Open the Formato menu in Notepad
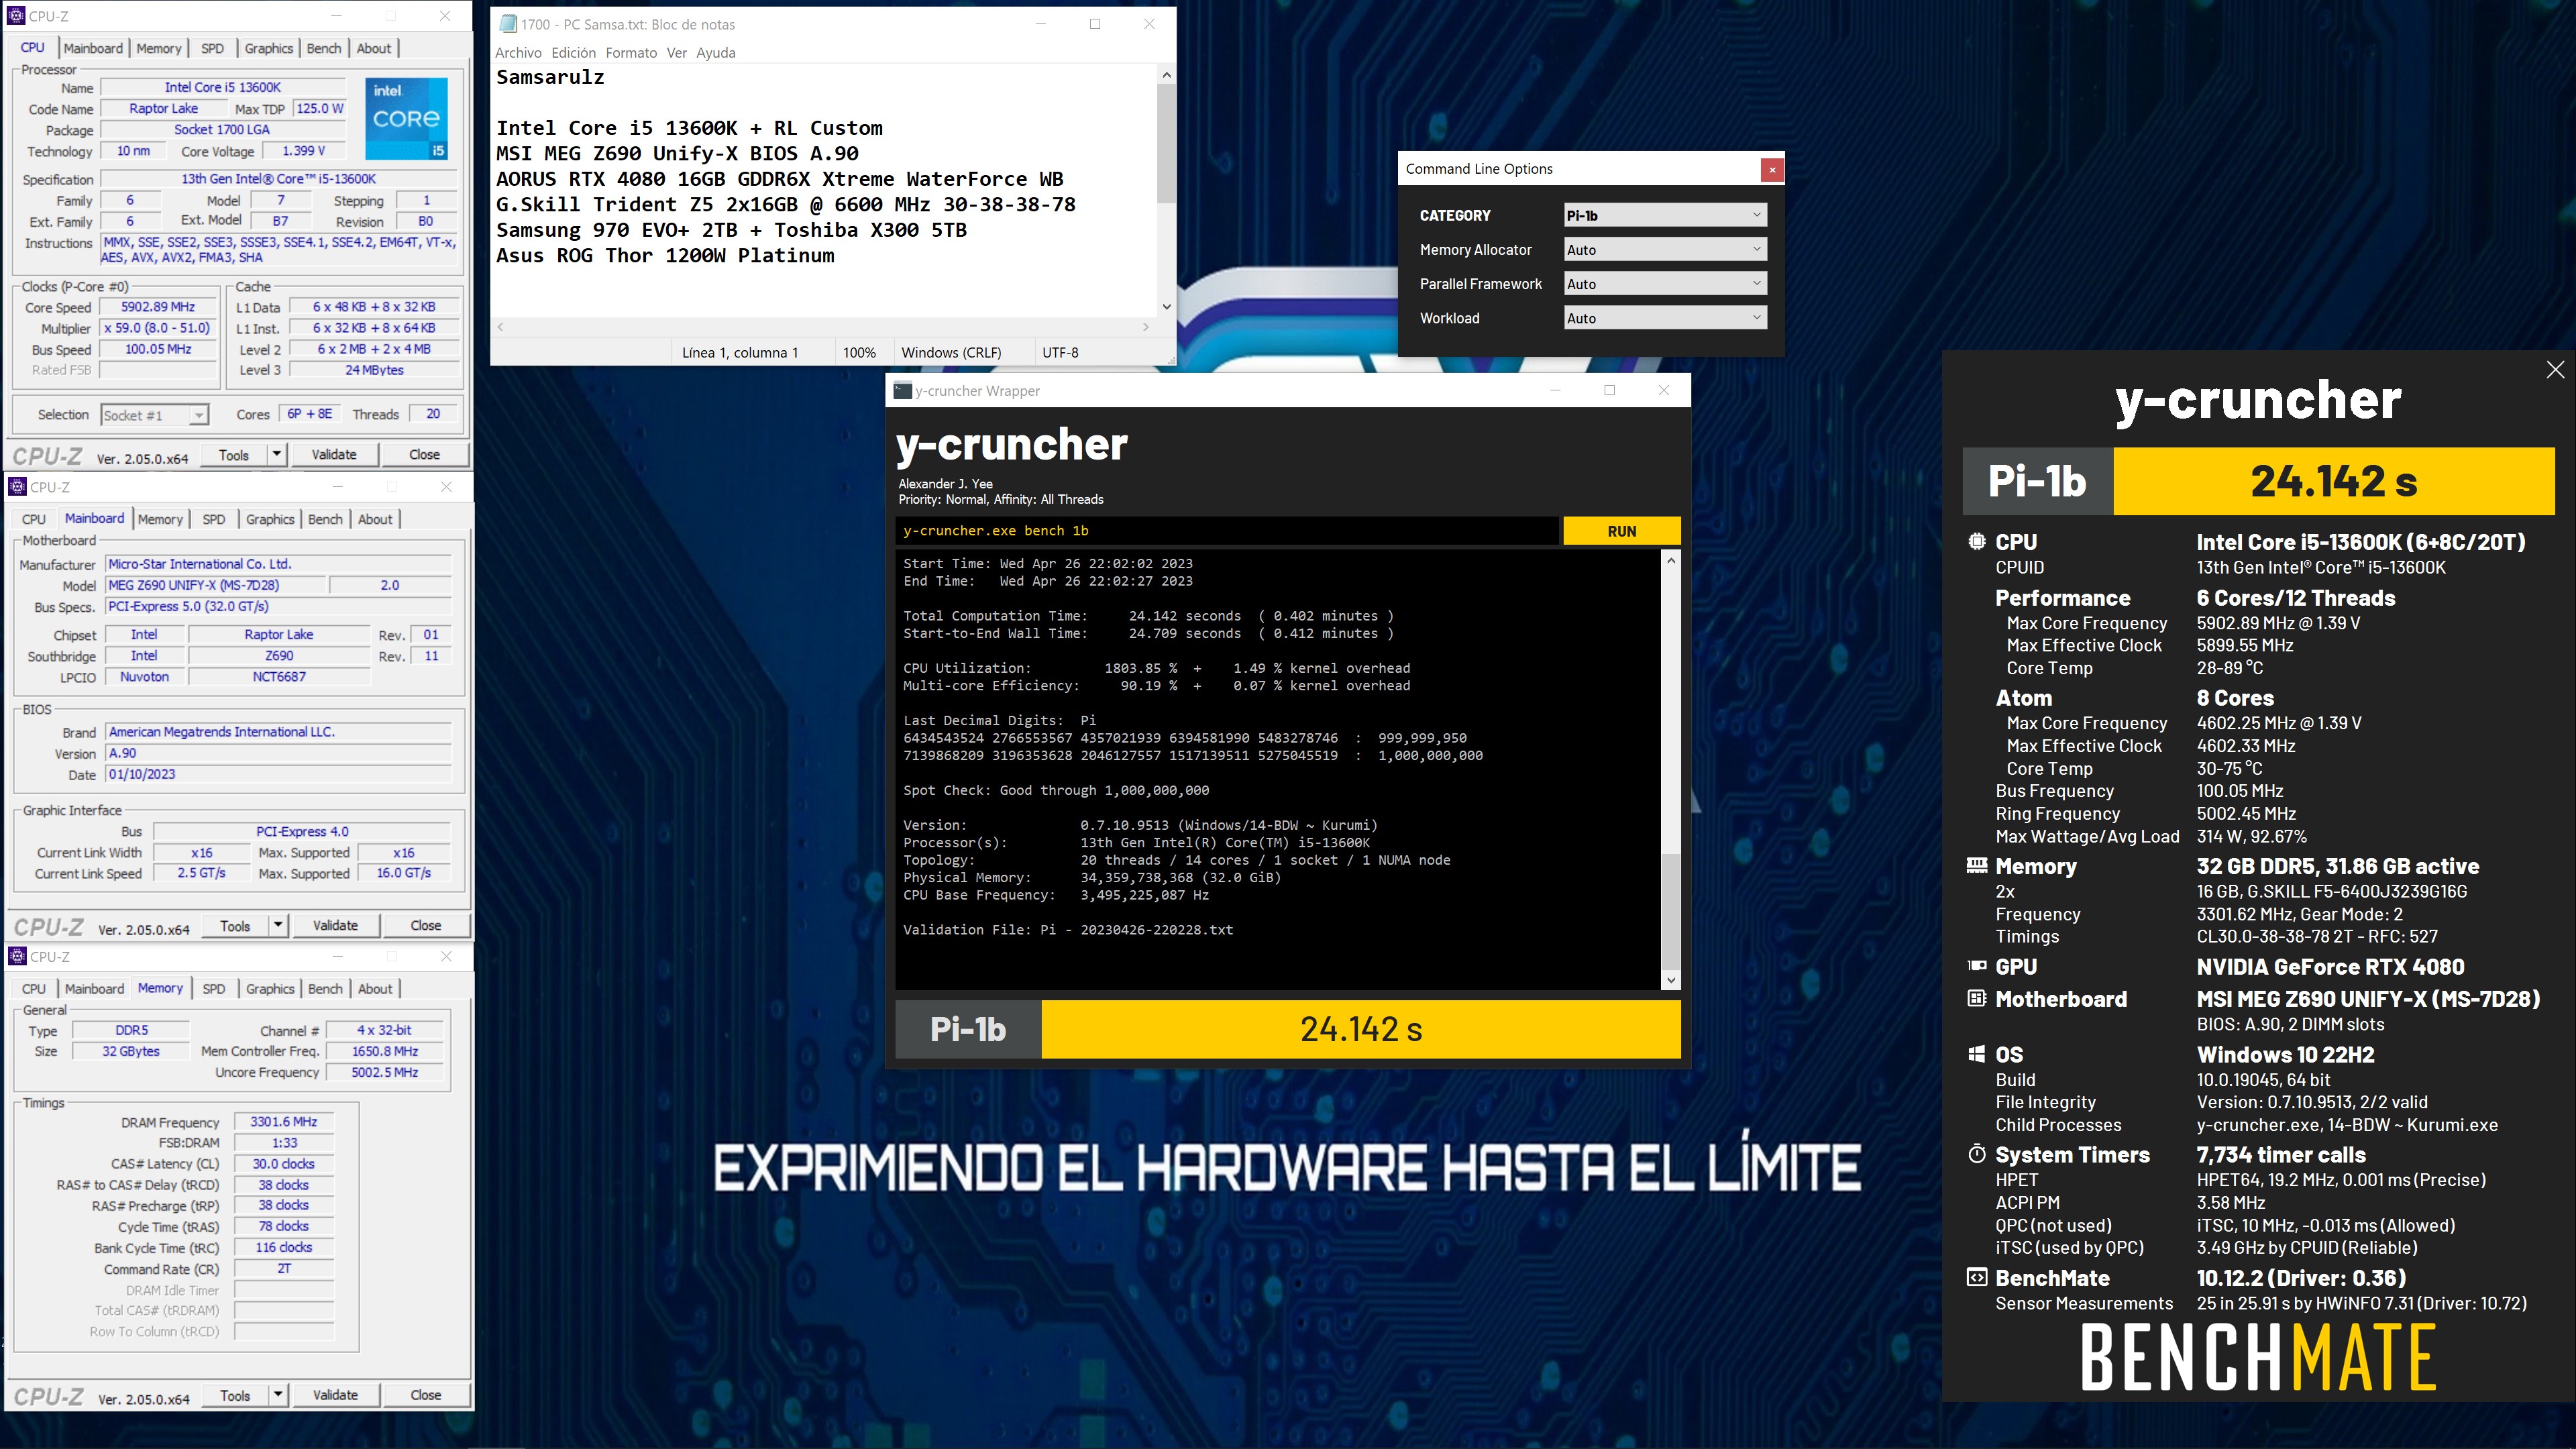Image resolution: width=2576 pixels, height=1449 pixels. (x=631, y=53)
